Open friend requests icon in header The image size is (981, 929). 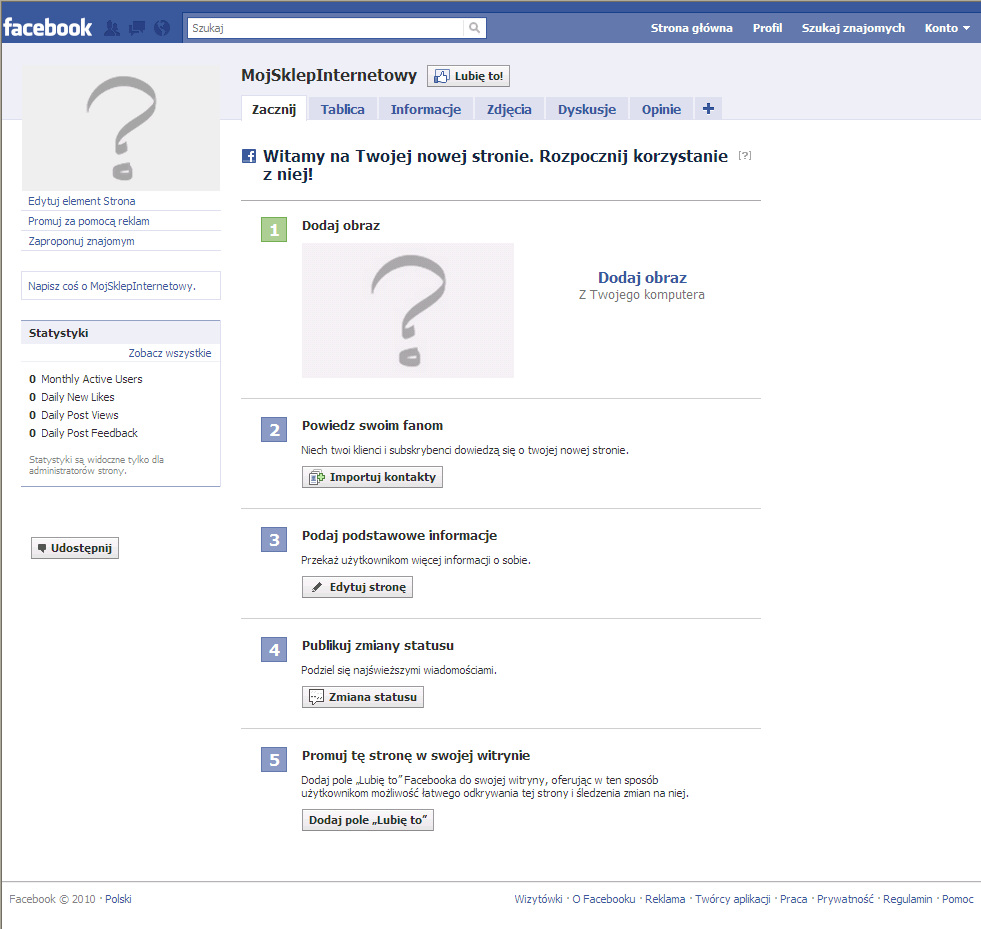112,28
